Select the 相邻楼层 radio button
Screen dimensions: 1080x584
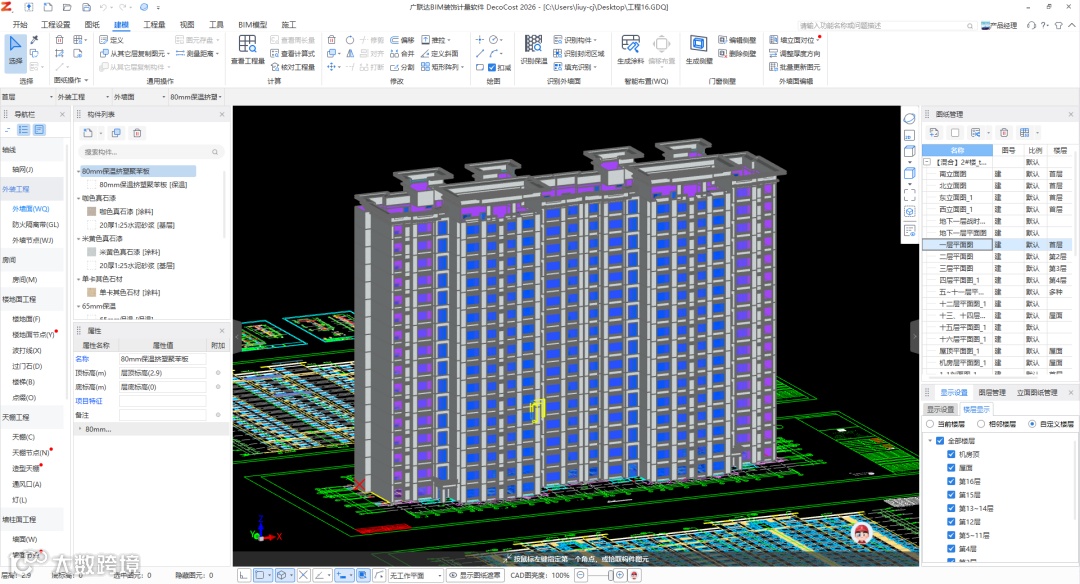[x=981, y=424]
